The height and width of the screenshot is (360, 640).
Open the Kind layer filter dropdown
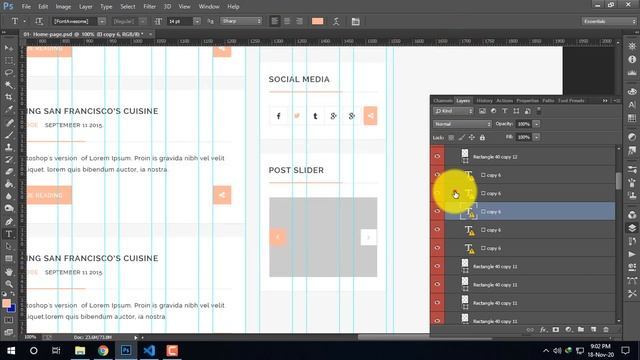pyautogui.click(x=453, y=111)
